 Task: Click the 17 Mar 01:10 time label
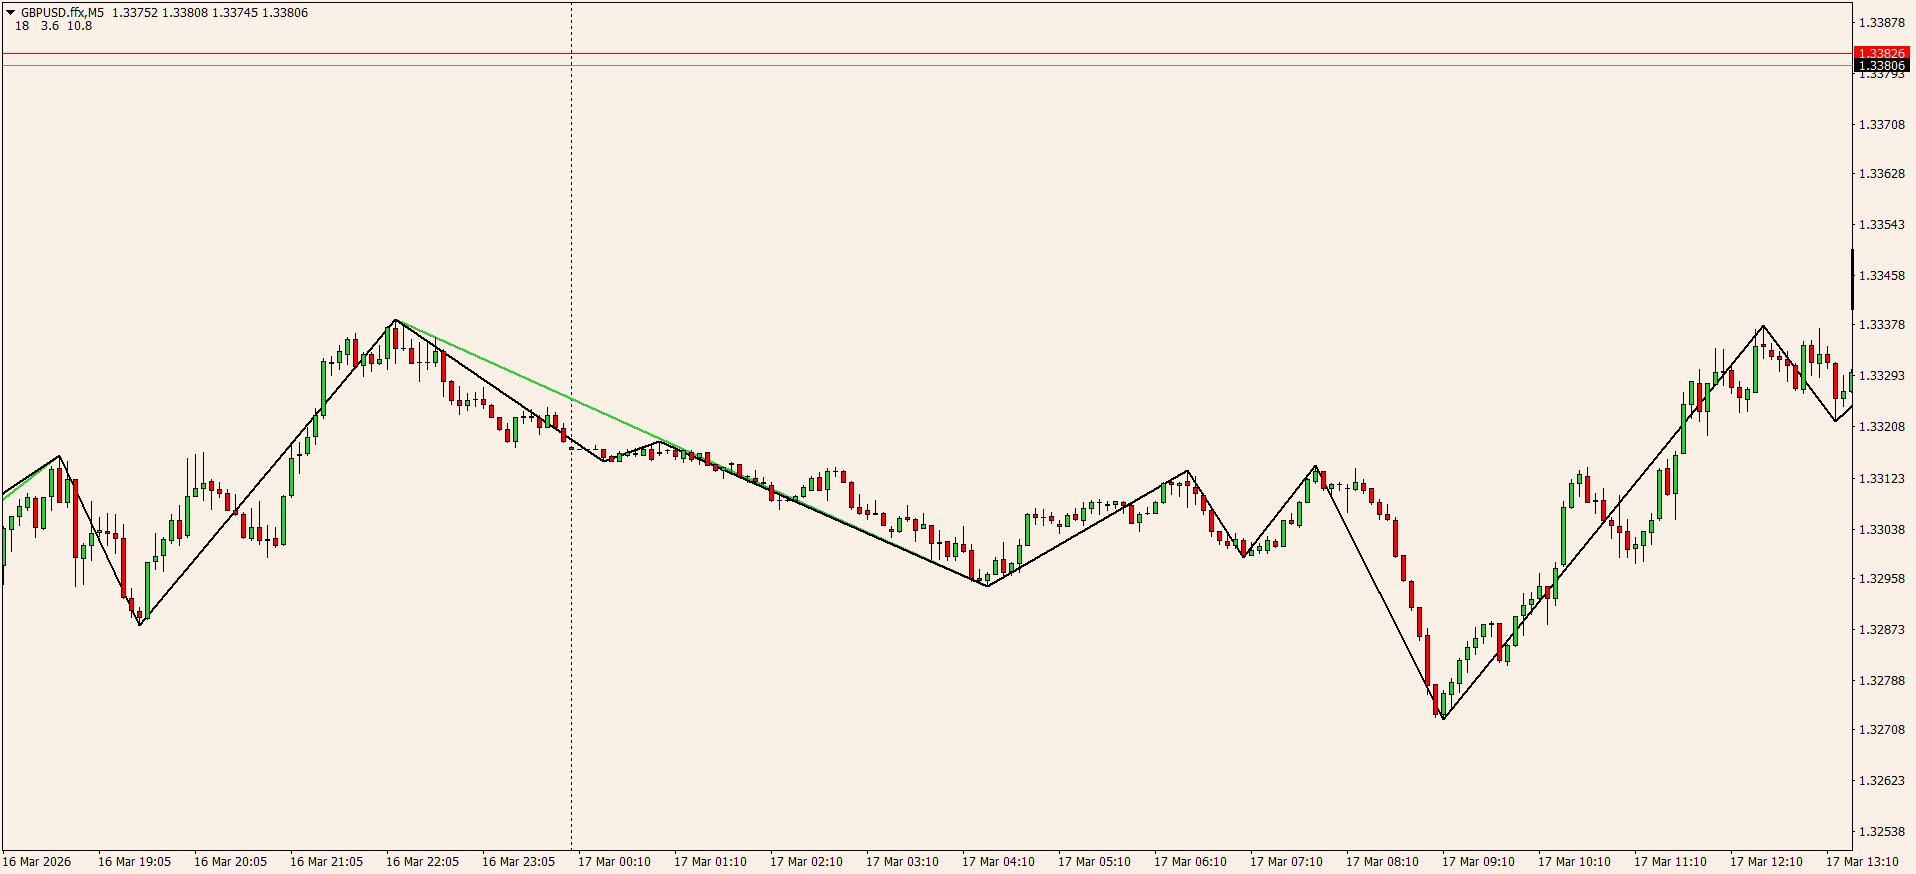coord(710,862)
